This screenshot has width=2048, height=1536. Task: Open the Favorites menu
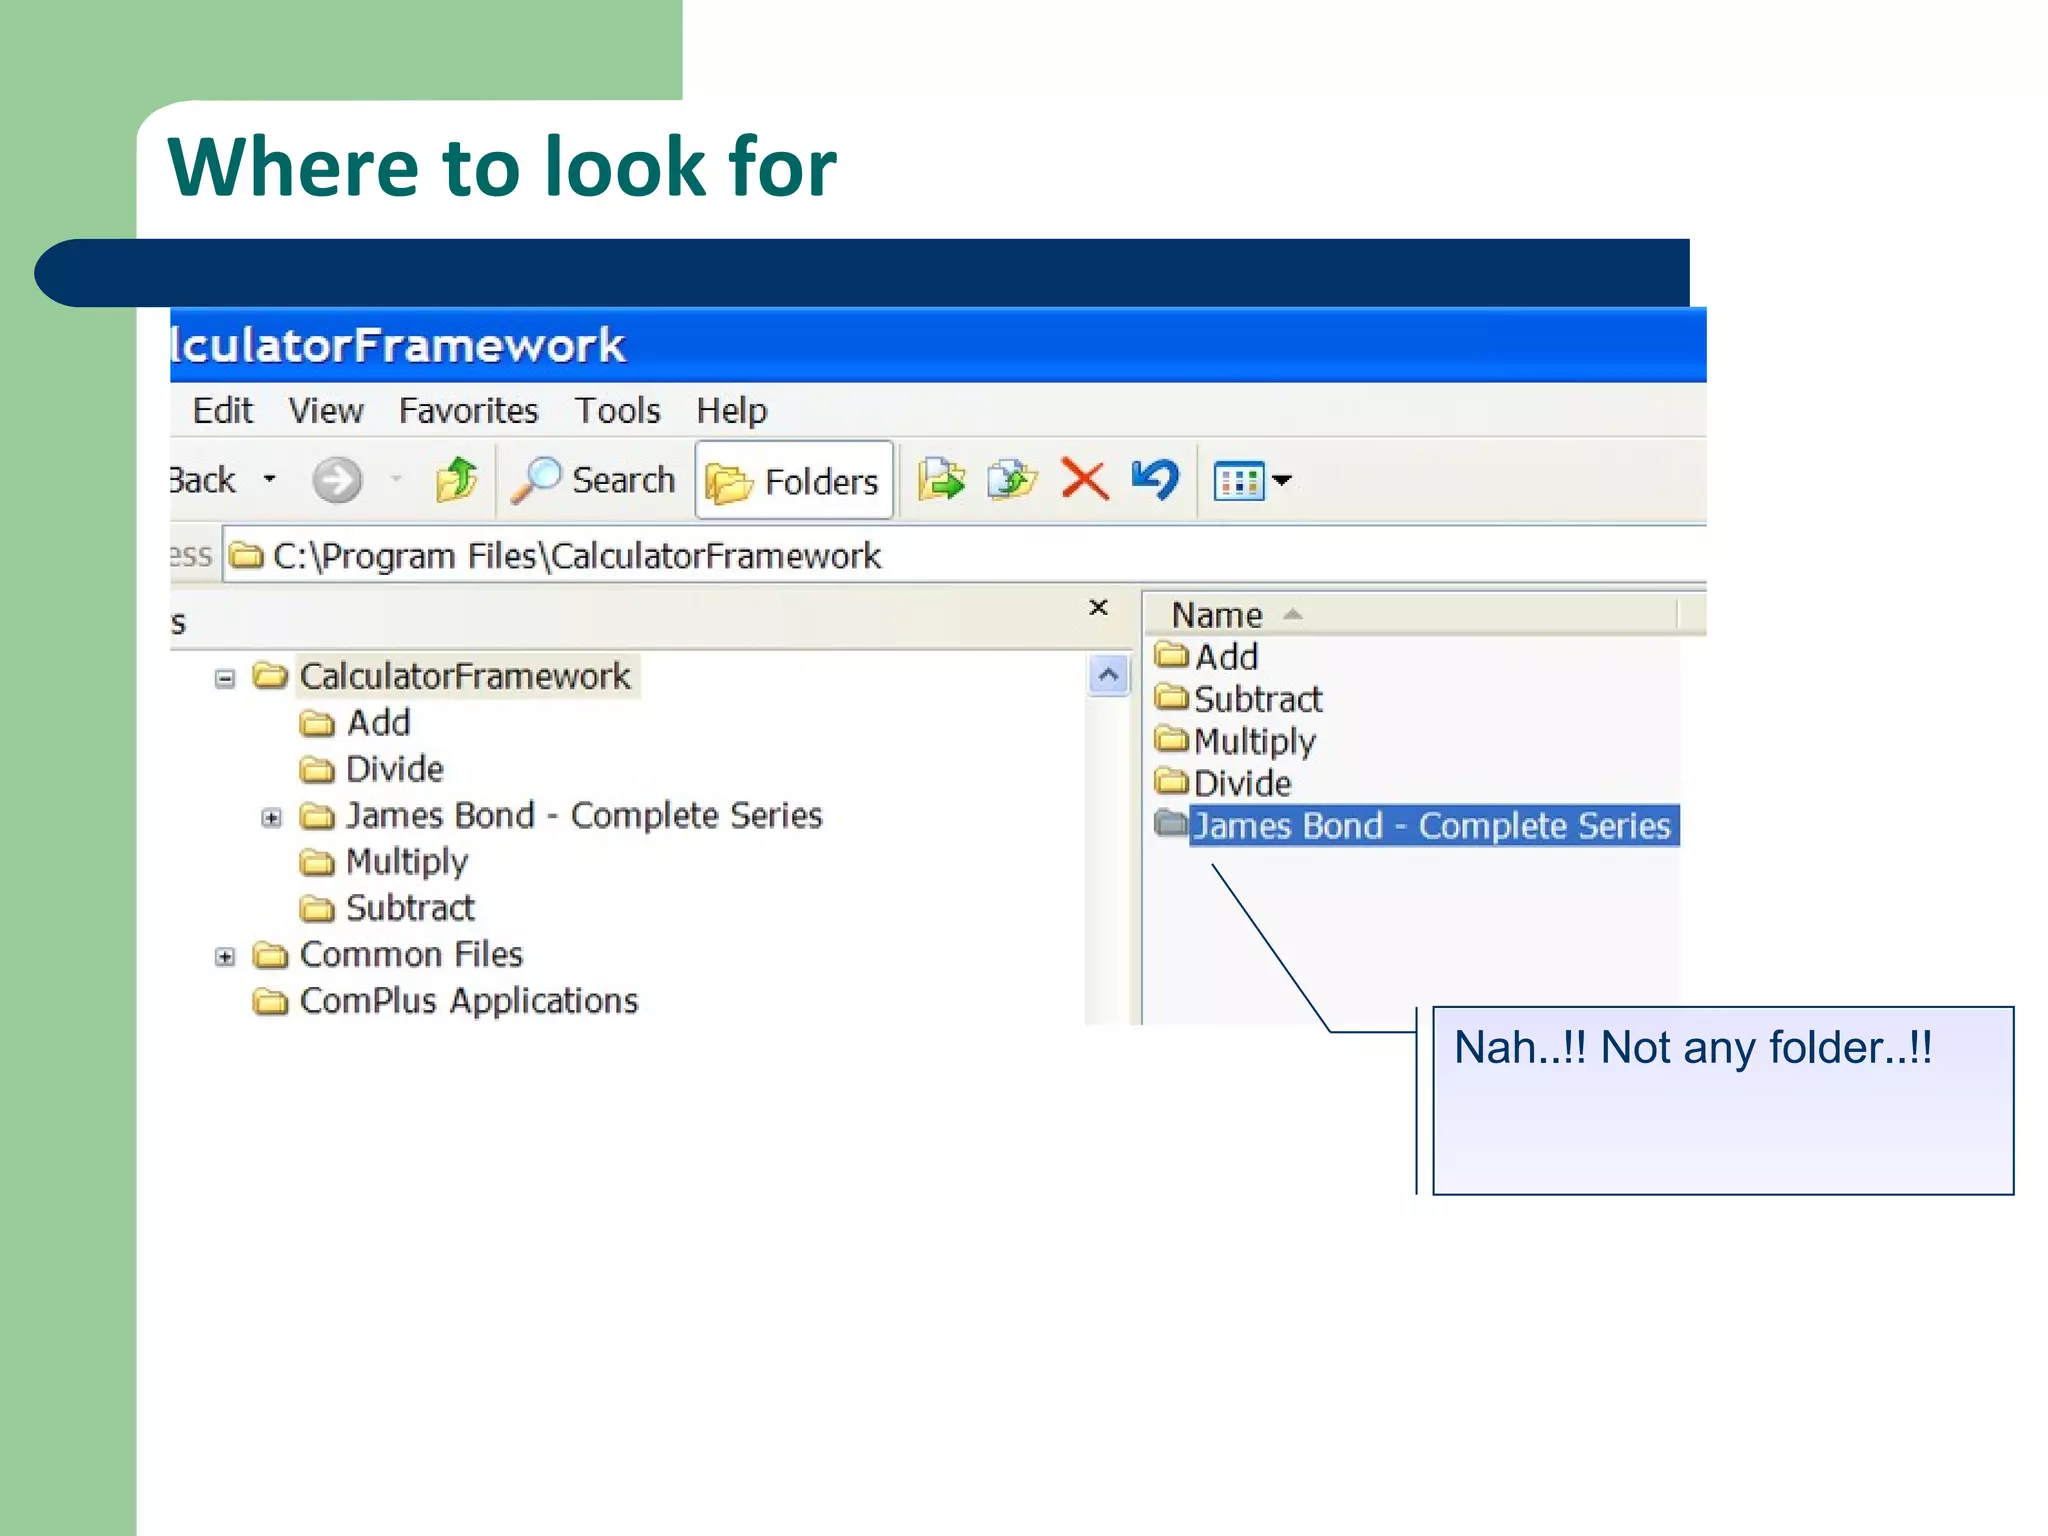[468, 411]
